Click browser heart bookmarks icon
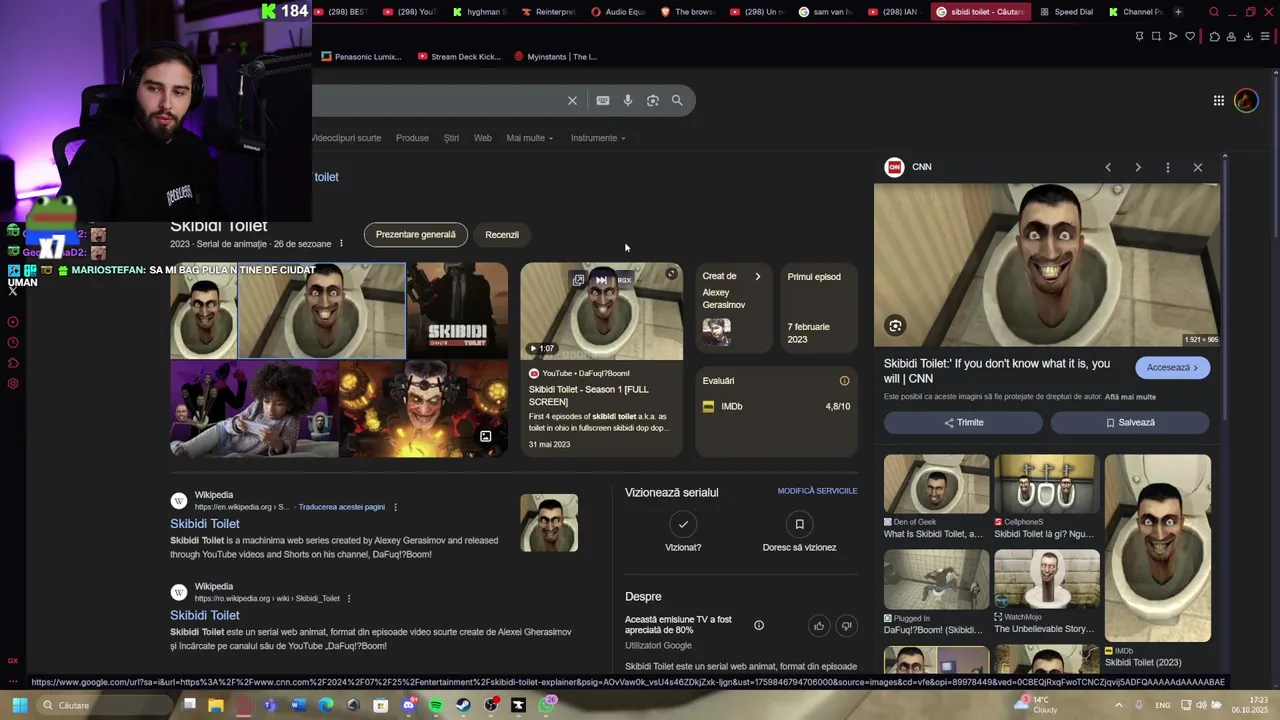Screen dimensions: 1280x720 (x=1190, y=37)
